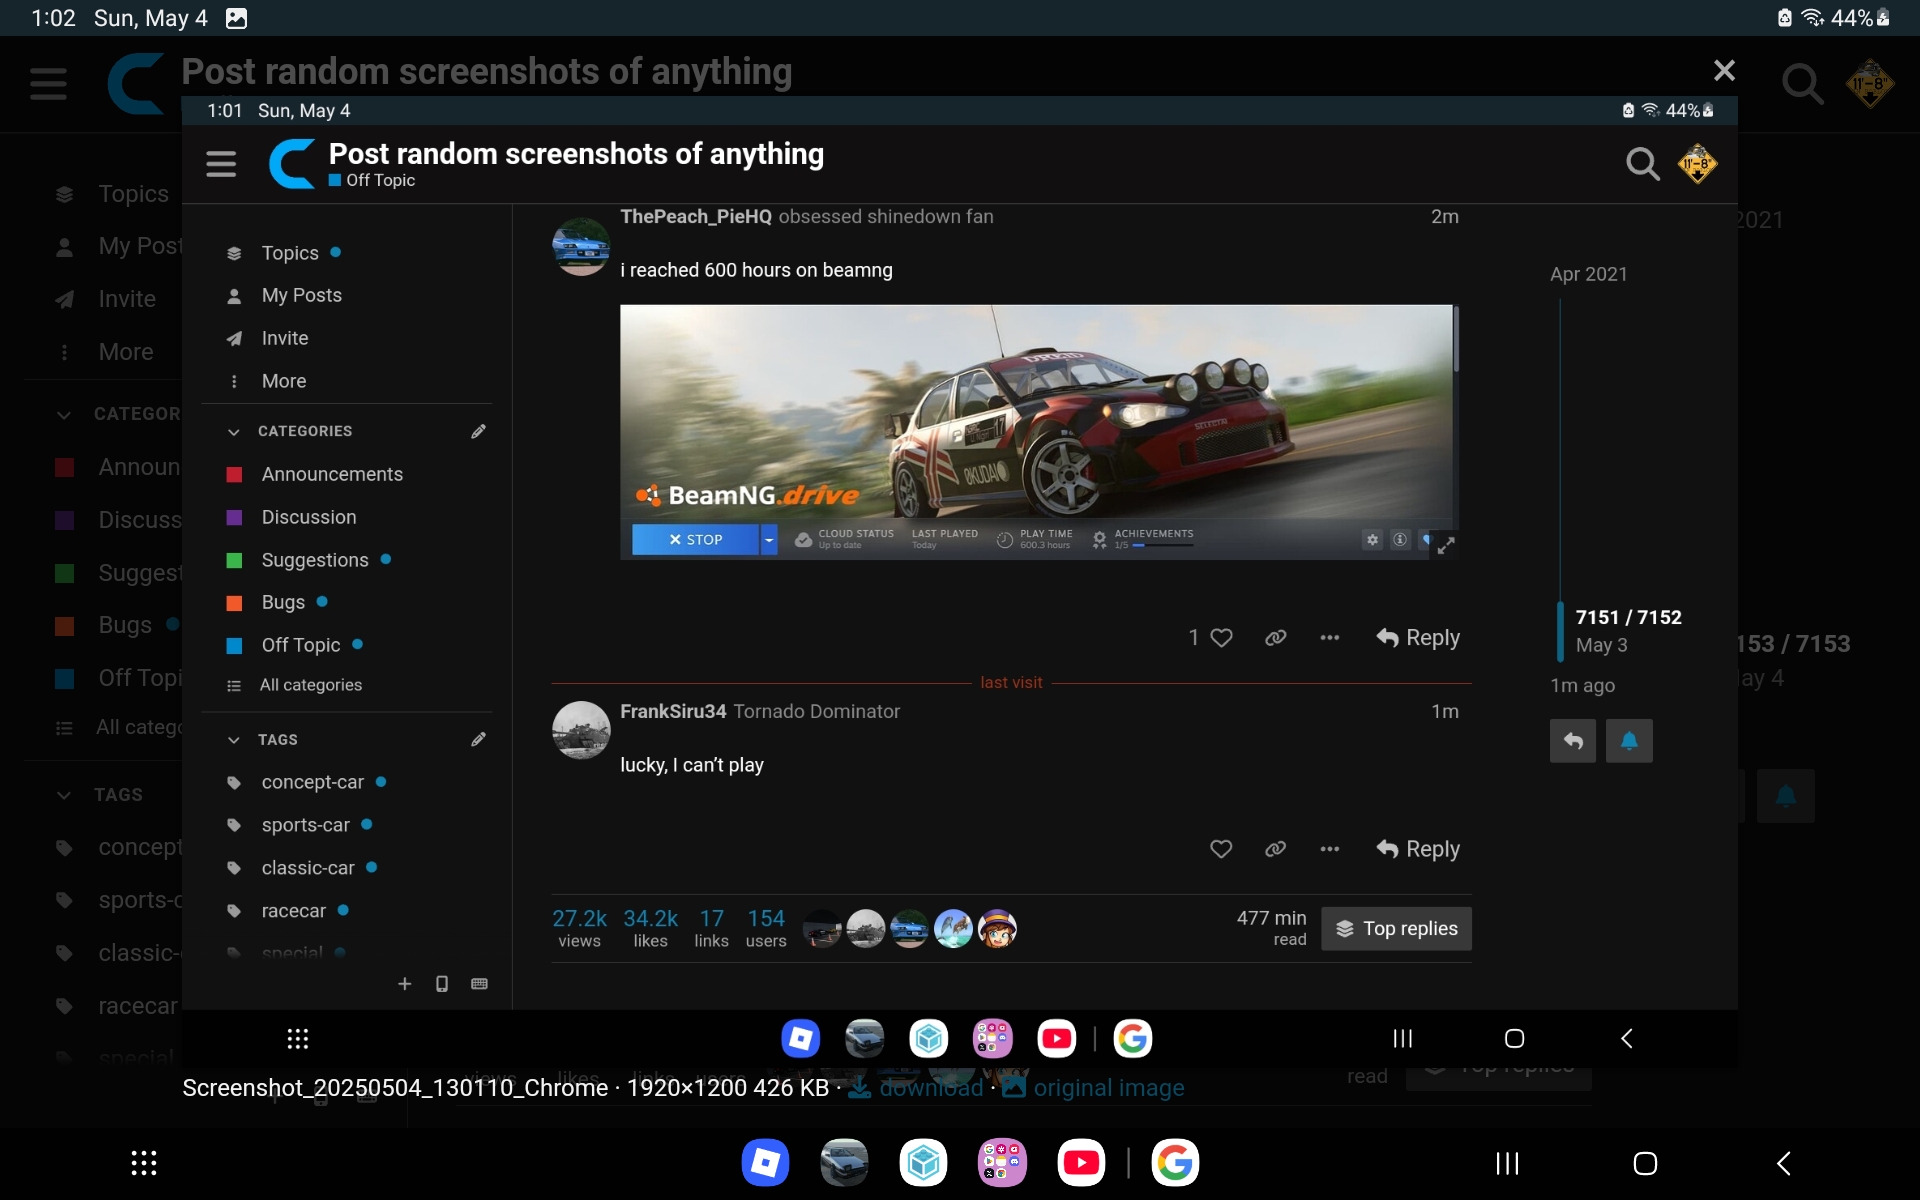Open ellipsis options on FrankSiru34's post
Viewport: 1920px width, 1200px height.
pyautogui.click(x=1329, y=849)
